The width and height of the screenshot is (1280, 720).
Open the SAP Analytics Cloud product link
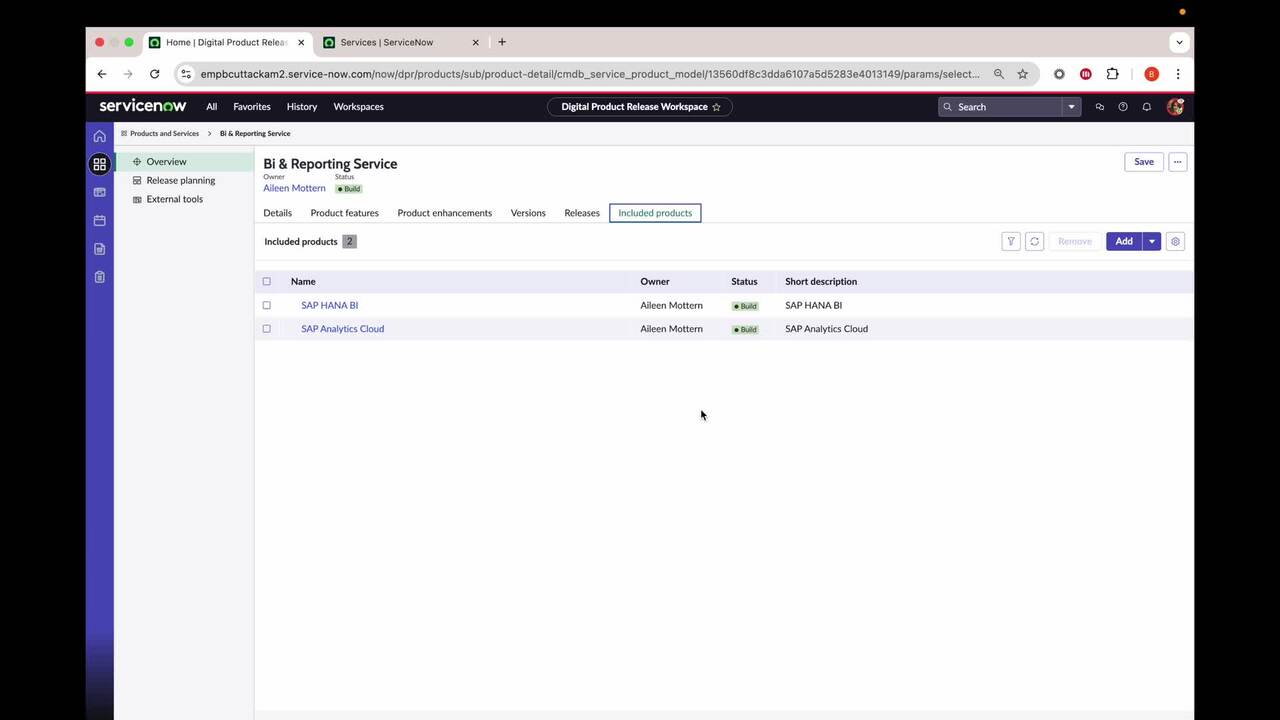click(342, 329)
